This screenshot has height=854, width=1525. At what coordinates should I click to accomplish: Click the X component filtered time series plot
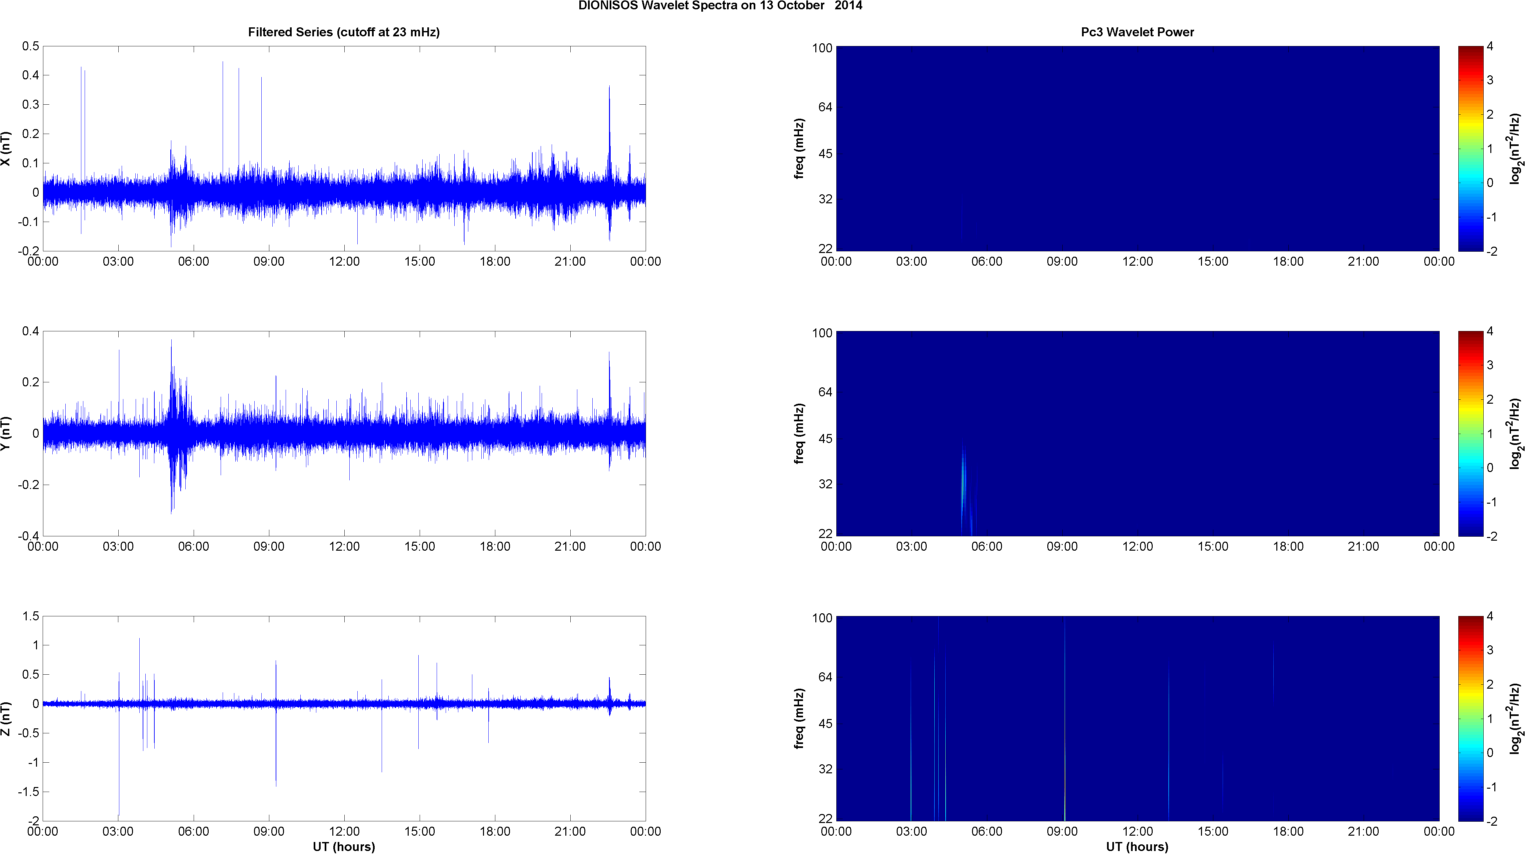click(x=344, y=149)
